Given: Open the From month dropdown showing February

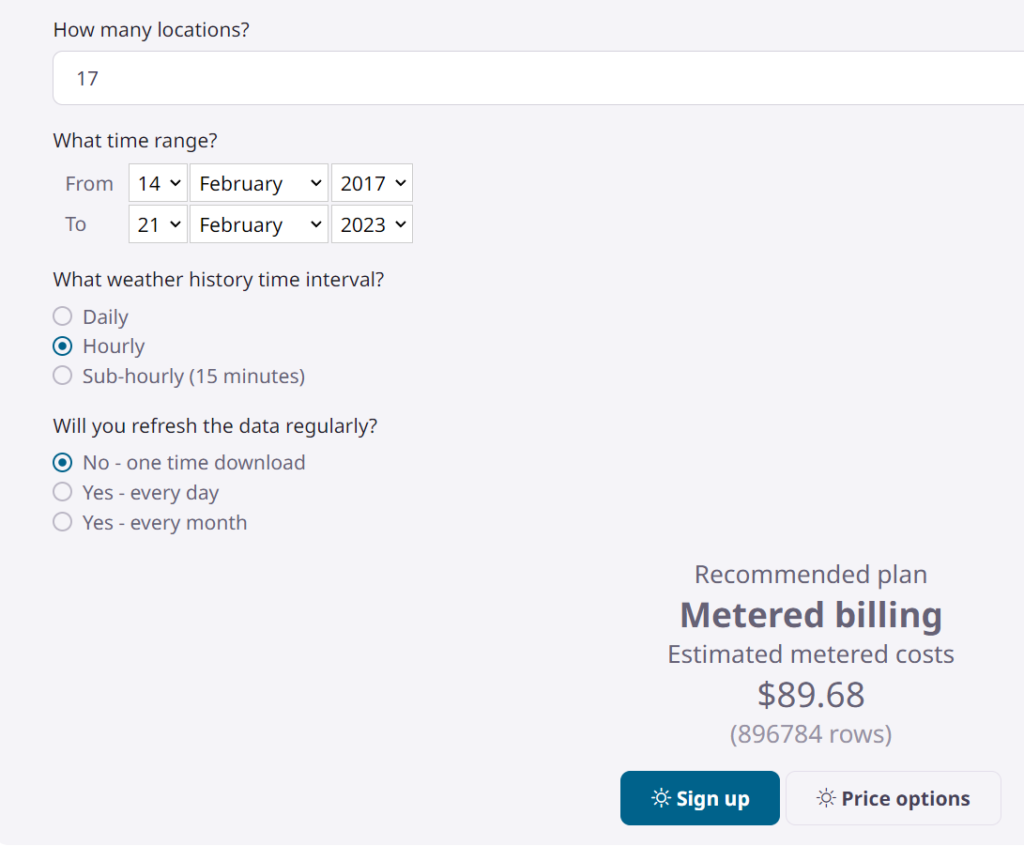Looking at the screenshot, I should tap(258, 183).
